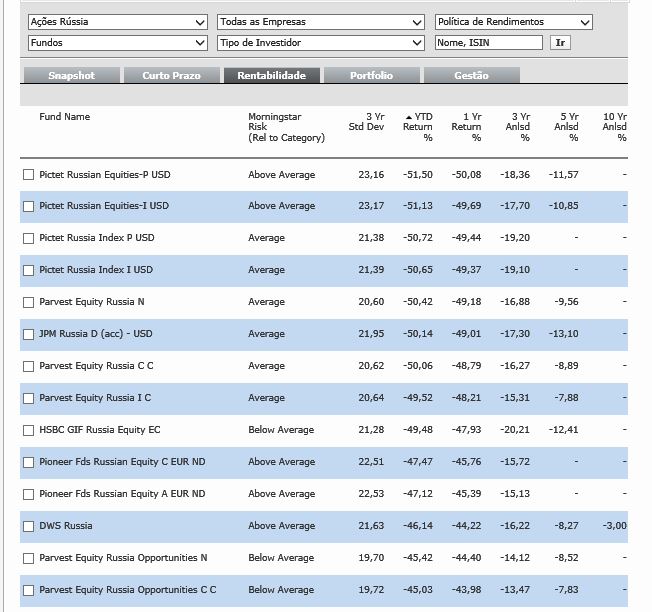Tick checkbox for Pictet Russian Equities-P USD

[x=28, y=175]
